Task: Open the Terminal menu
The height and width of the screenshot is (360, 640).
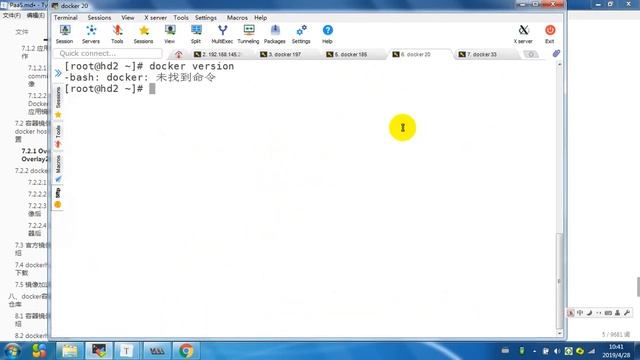Action: [x=66, y=18]
